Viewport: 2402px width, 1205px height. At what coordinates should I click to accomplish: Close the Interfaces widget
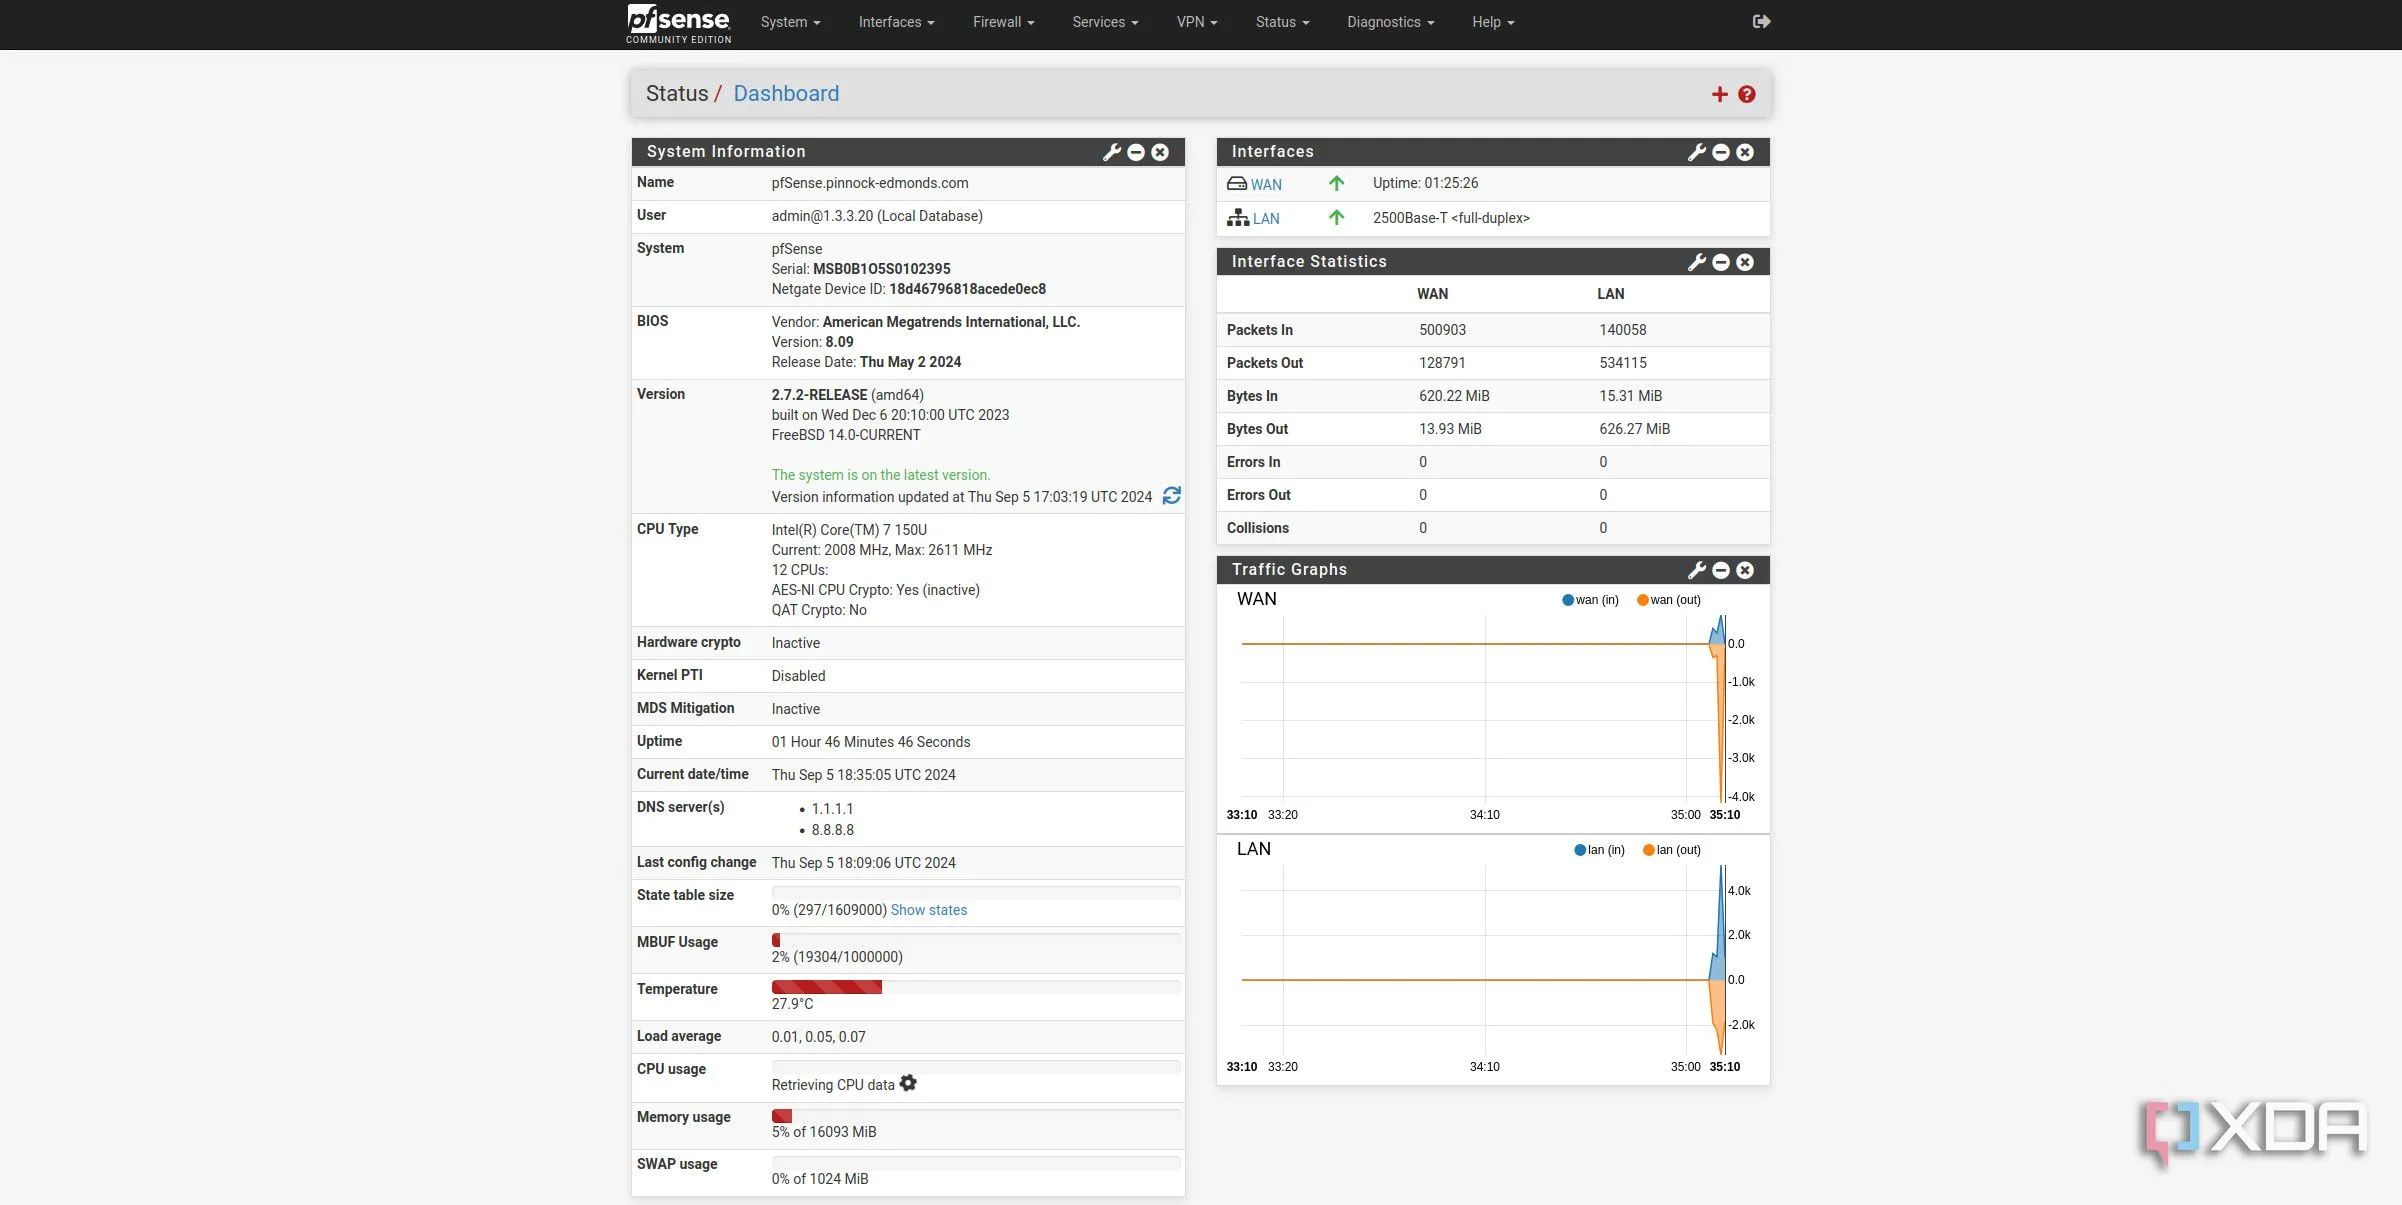click(1744, 152)
